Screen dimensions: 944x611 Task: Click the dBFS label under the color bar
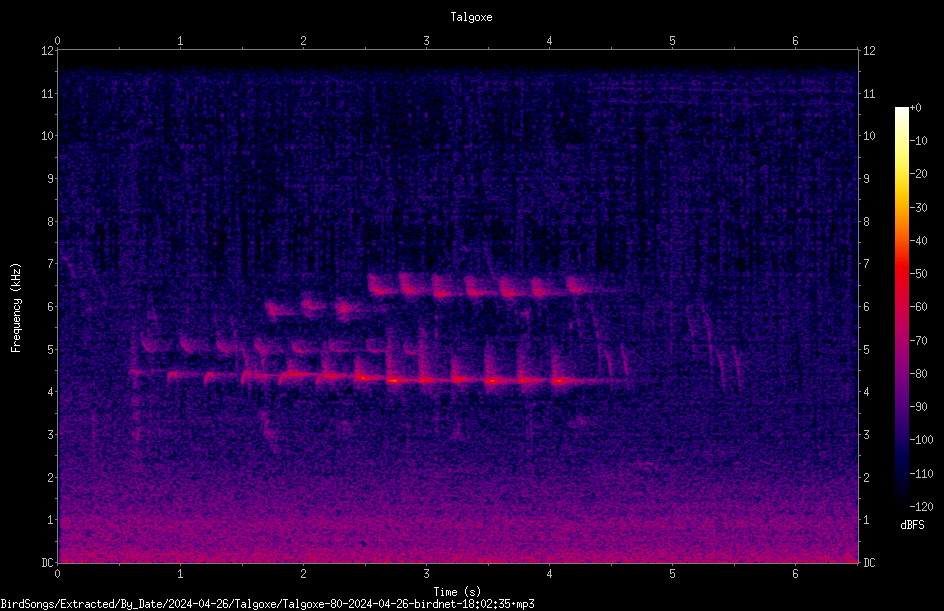[912, 525]
